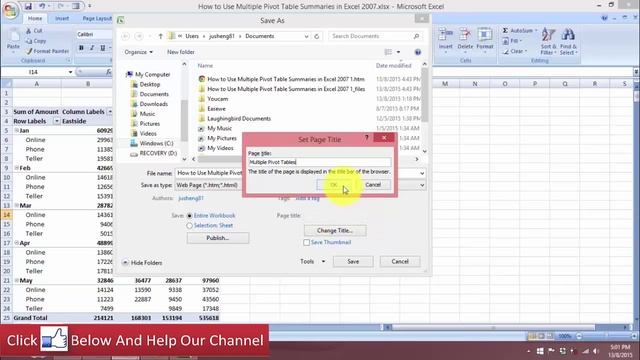Click the Save button in Save As

[x=353, y=262]
